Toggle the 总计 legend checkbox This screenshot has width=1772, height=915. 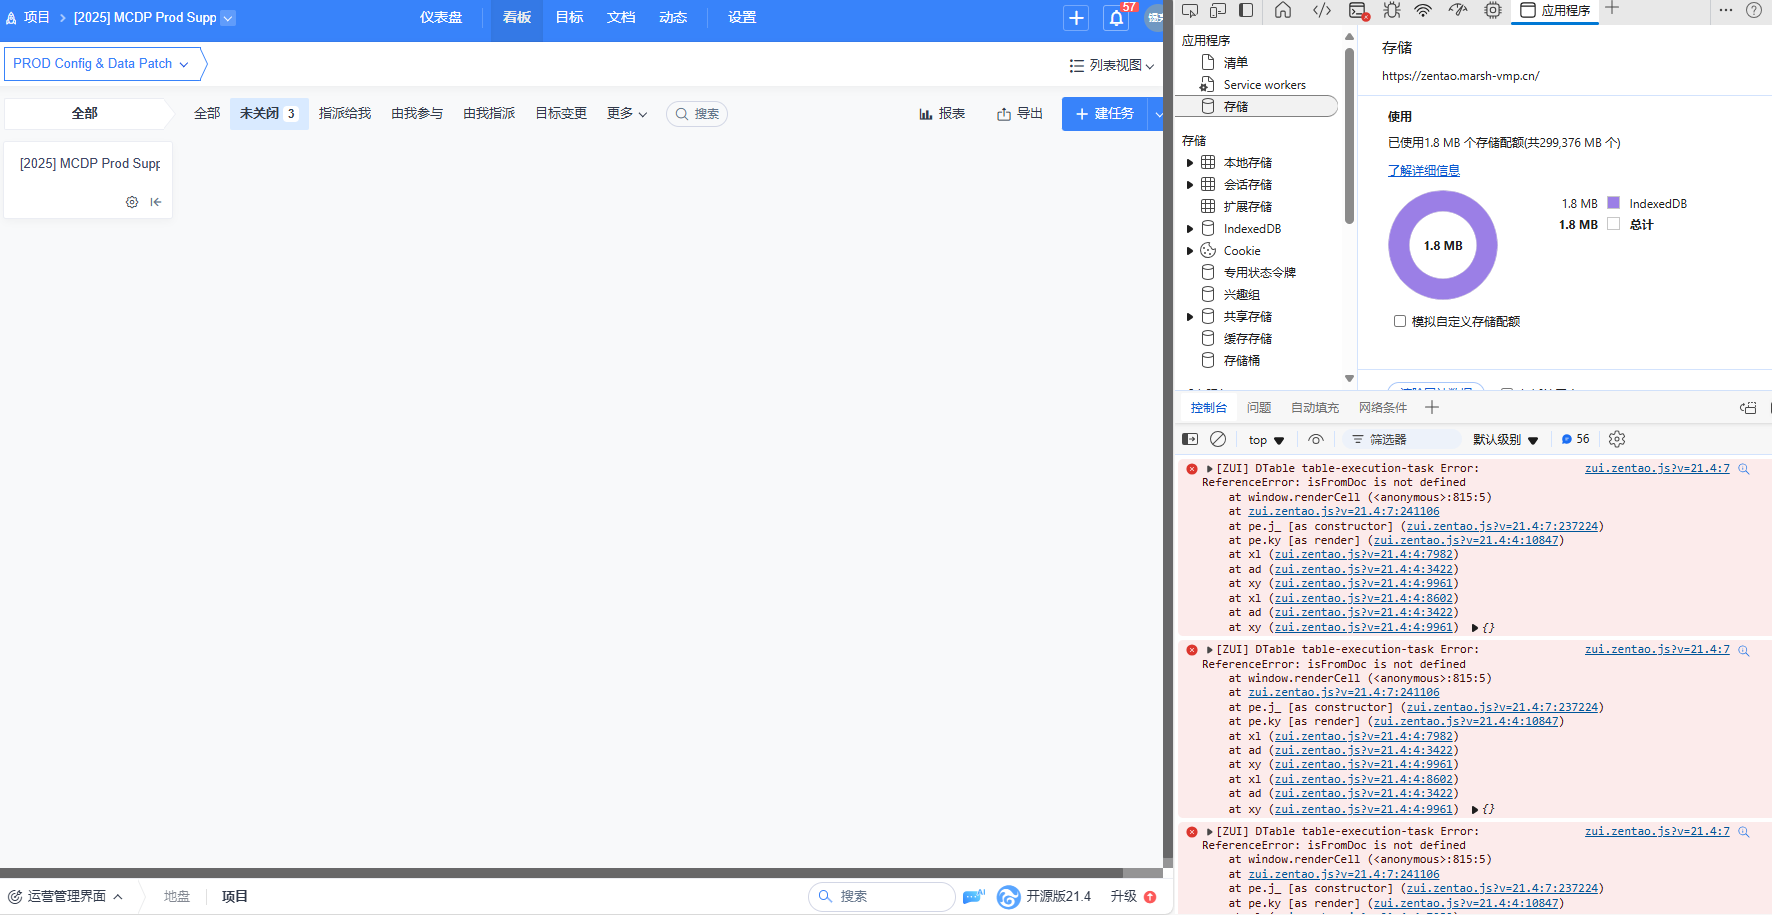(x=1613, y=224)
